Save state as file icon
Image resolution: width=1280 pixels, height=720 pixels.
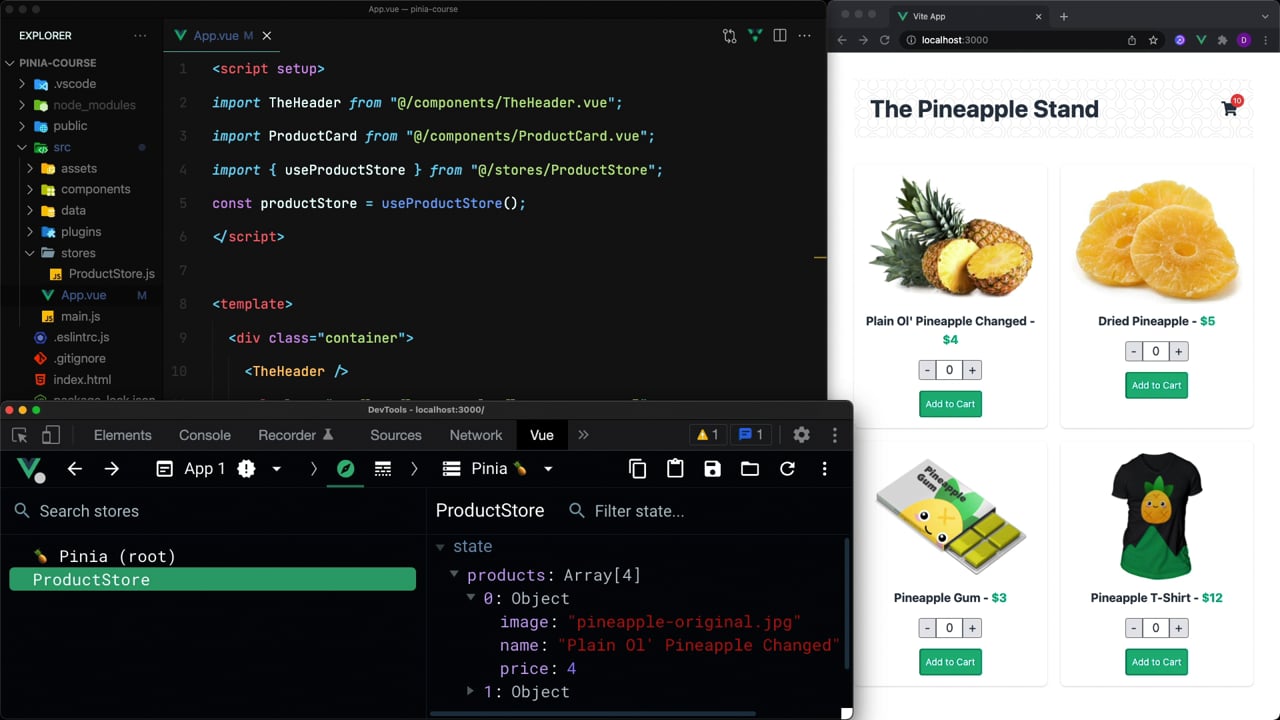pyautogui.click(x=712, y=469)
